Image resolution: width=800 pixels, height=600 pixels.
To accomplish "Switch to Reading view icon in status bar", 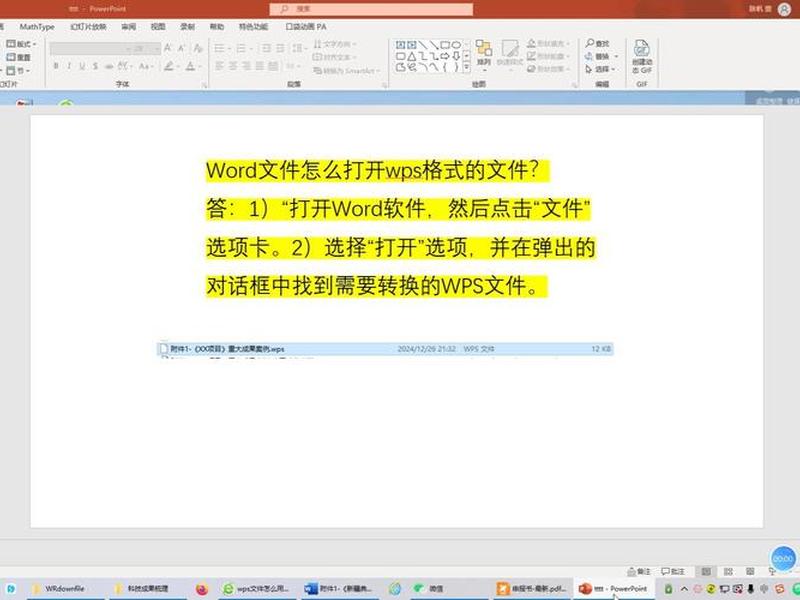I will 750,571.
